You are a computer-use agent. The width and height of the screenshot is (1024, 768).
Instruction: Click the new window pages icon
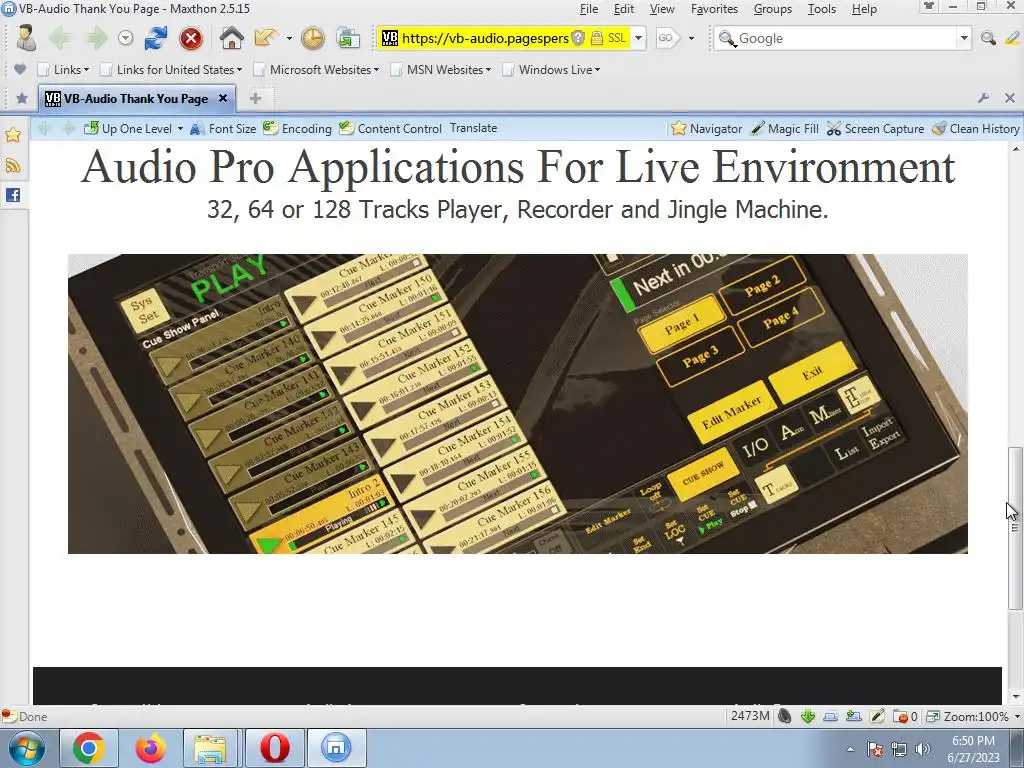[x=348, y=39]
